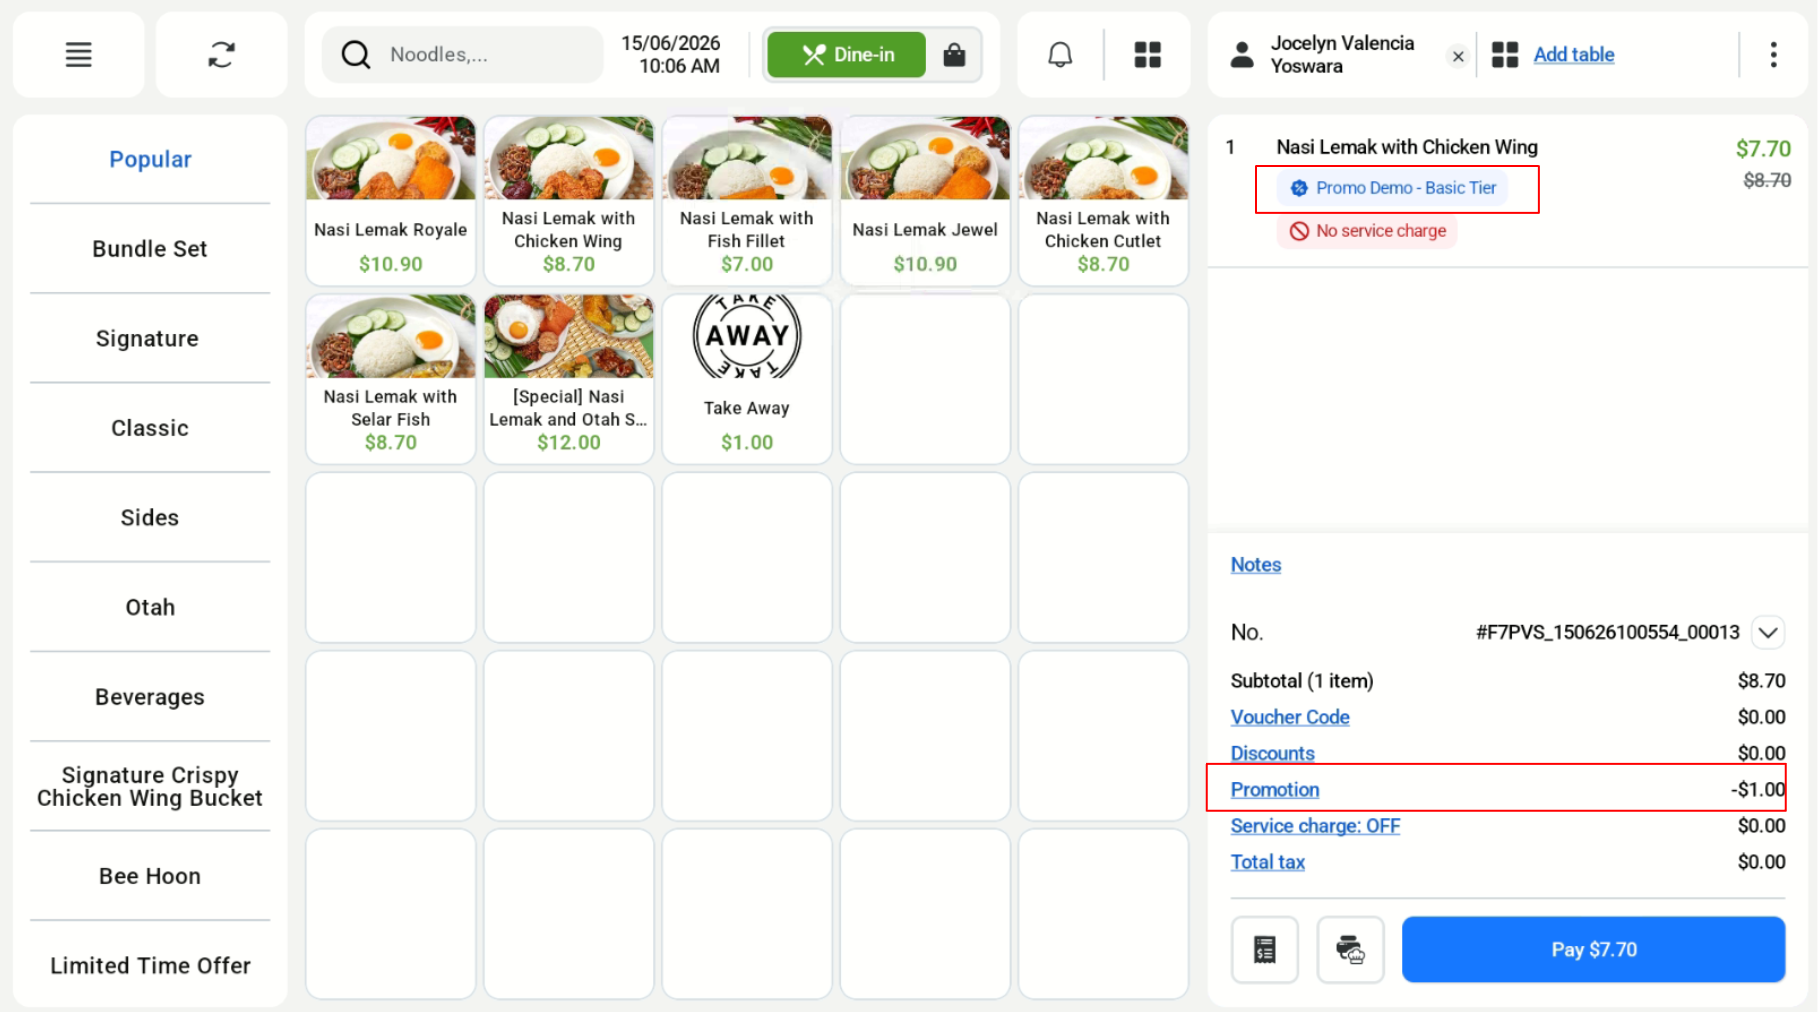The height and width of the screenshot is (1012, 1819).
Task: Toggle Service charge: OFF setting
Action: coord(1314,826)
